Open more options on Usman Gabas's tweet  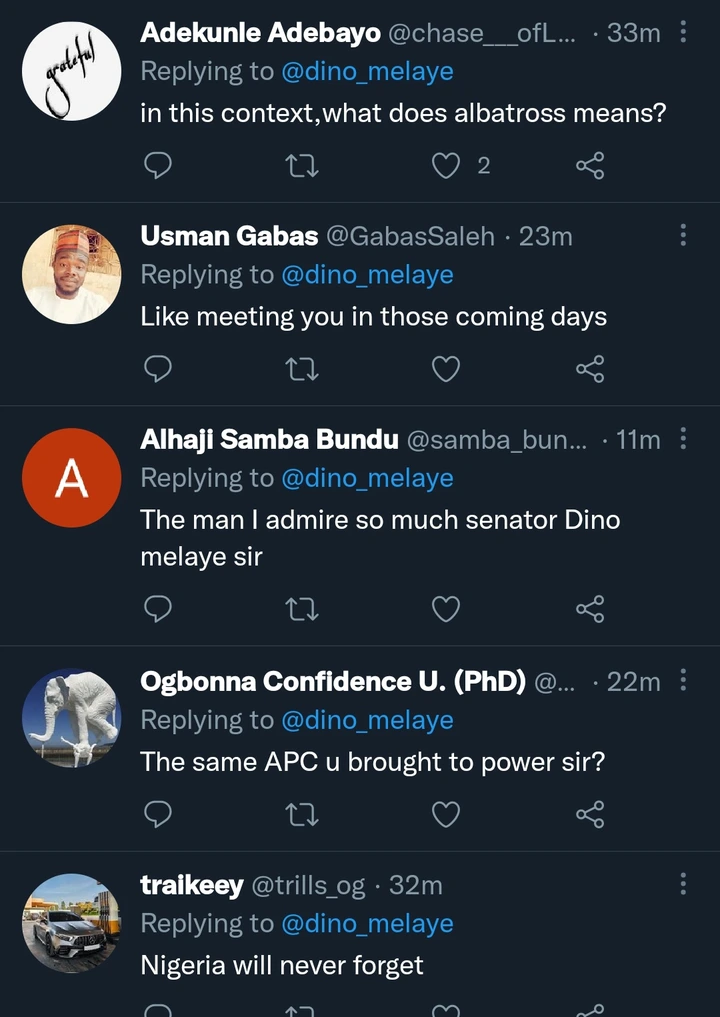(x=683, y=236)
